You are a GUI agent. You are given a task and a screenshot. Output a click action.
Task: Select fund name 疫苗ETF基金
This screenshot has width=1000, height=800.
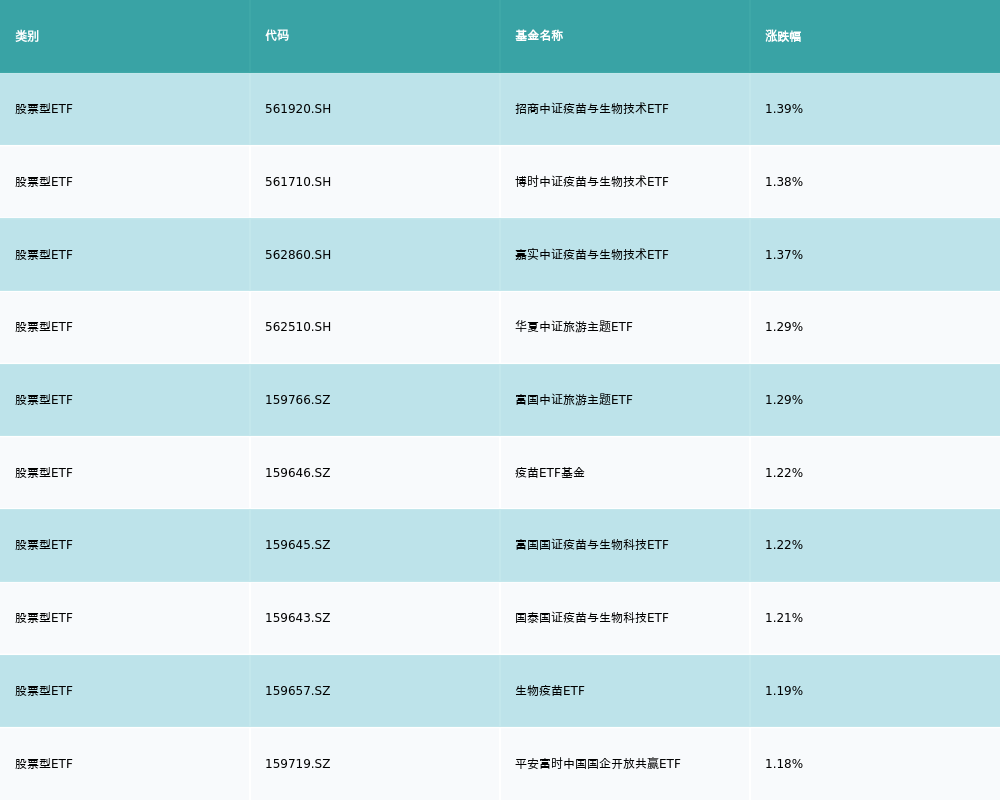[550, 473]
